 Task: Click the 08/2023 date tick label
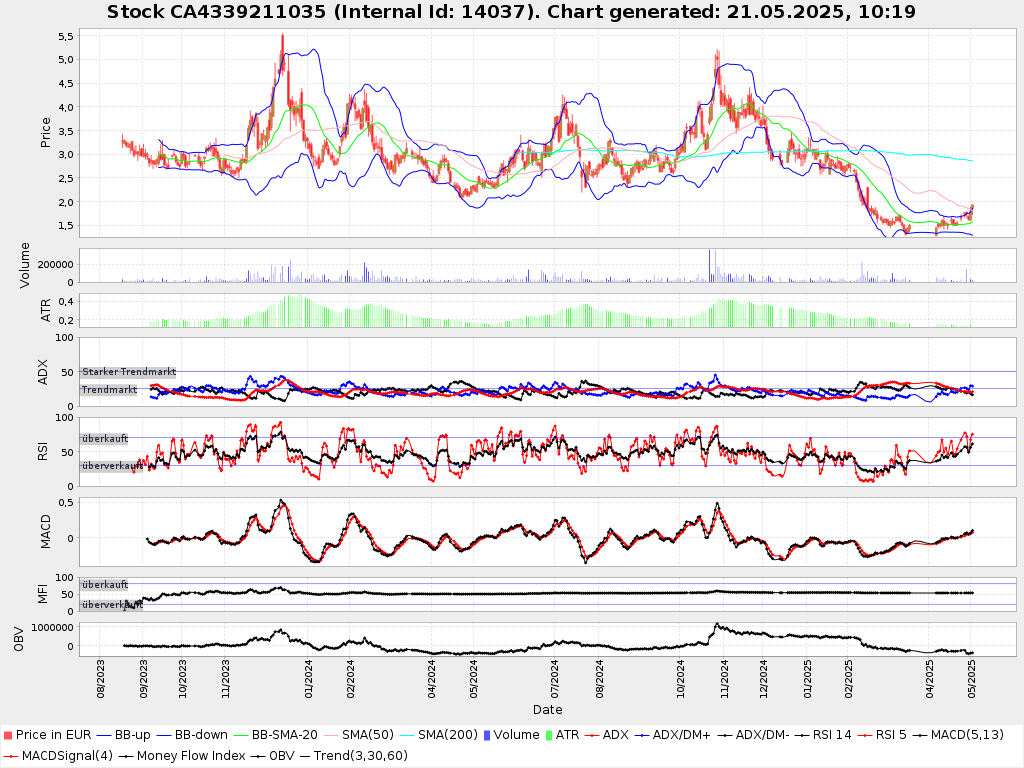pos(101,679)
